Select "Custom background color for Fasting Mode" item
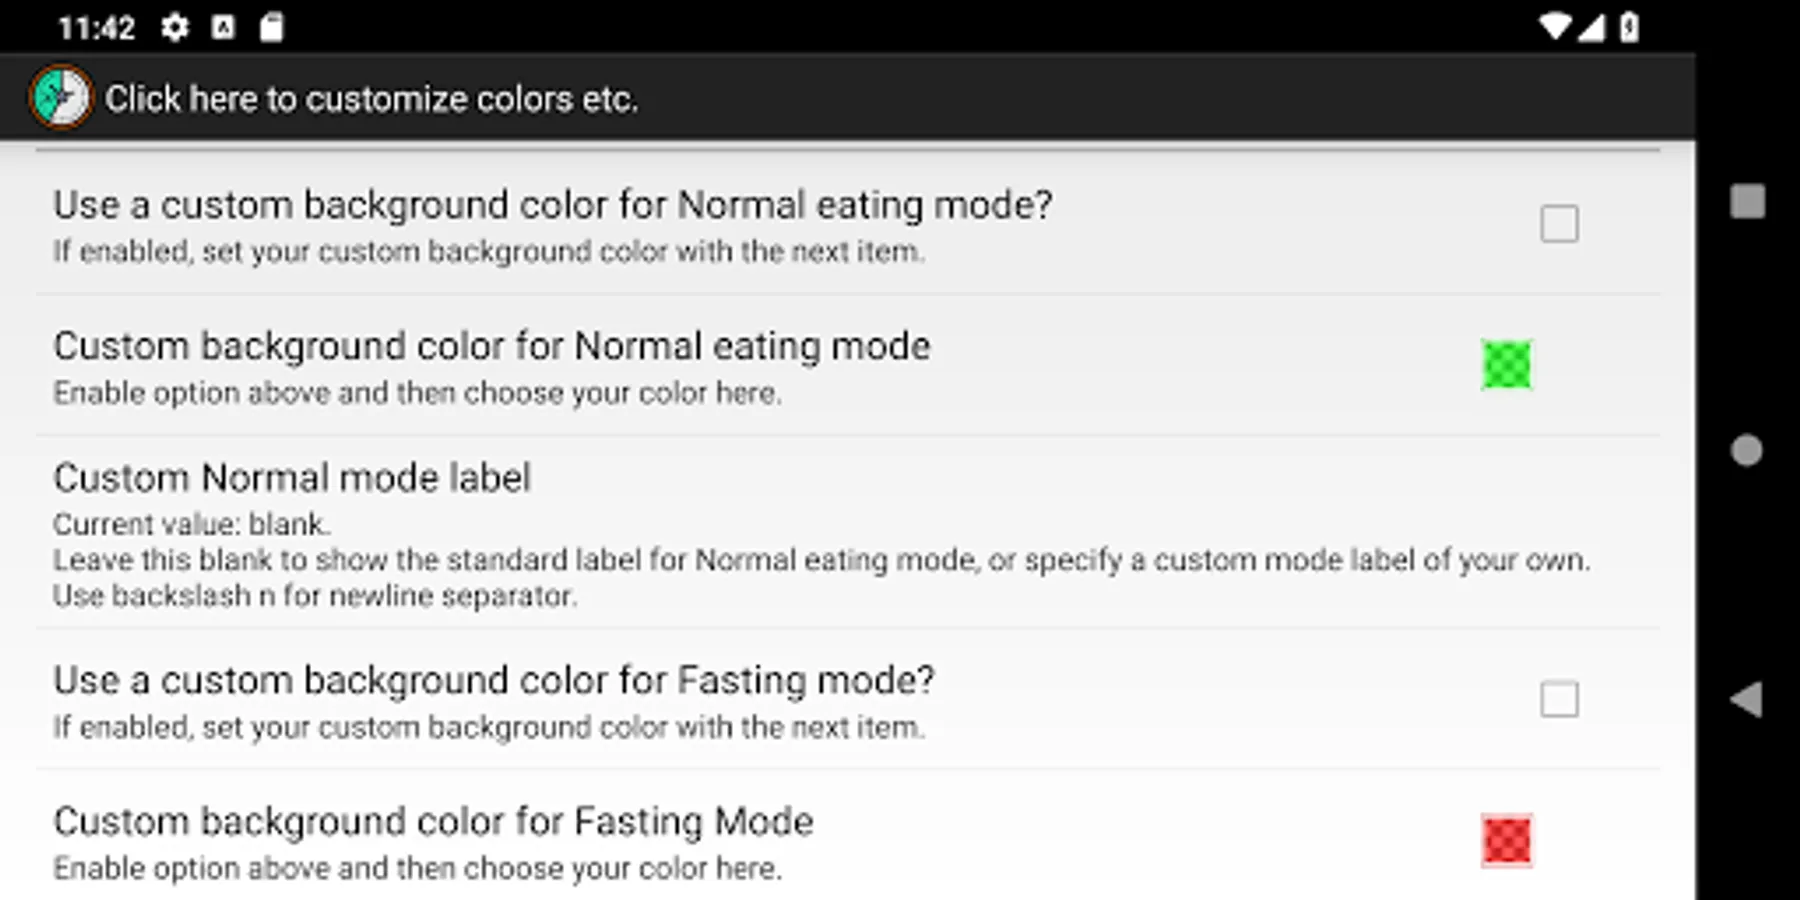The width and height of the screenshot is (1800, 900). tap(433, 822)
